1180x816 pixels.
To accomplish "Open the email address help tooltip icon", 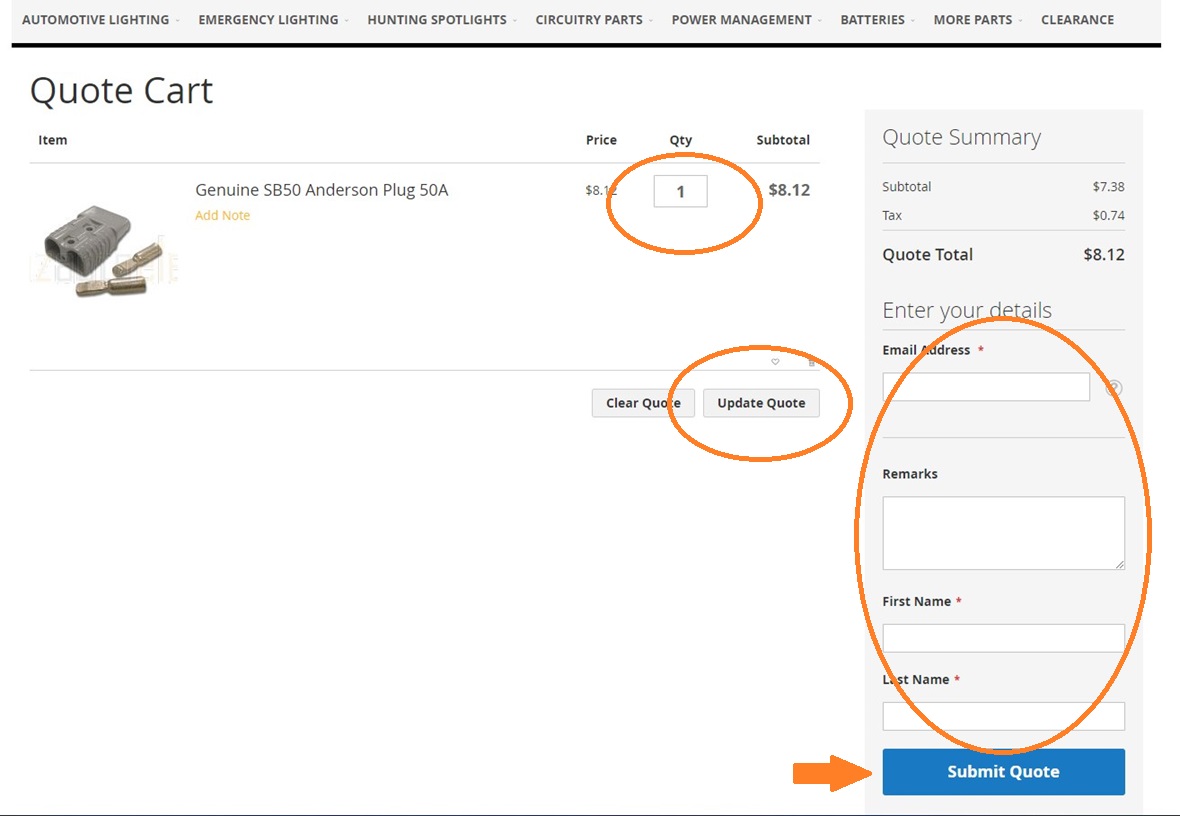I will click(1115, 388).
